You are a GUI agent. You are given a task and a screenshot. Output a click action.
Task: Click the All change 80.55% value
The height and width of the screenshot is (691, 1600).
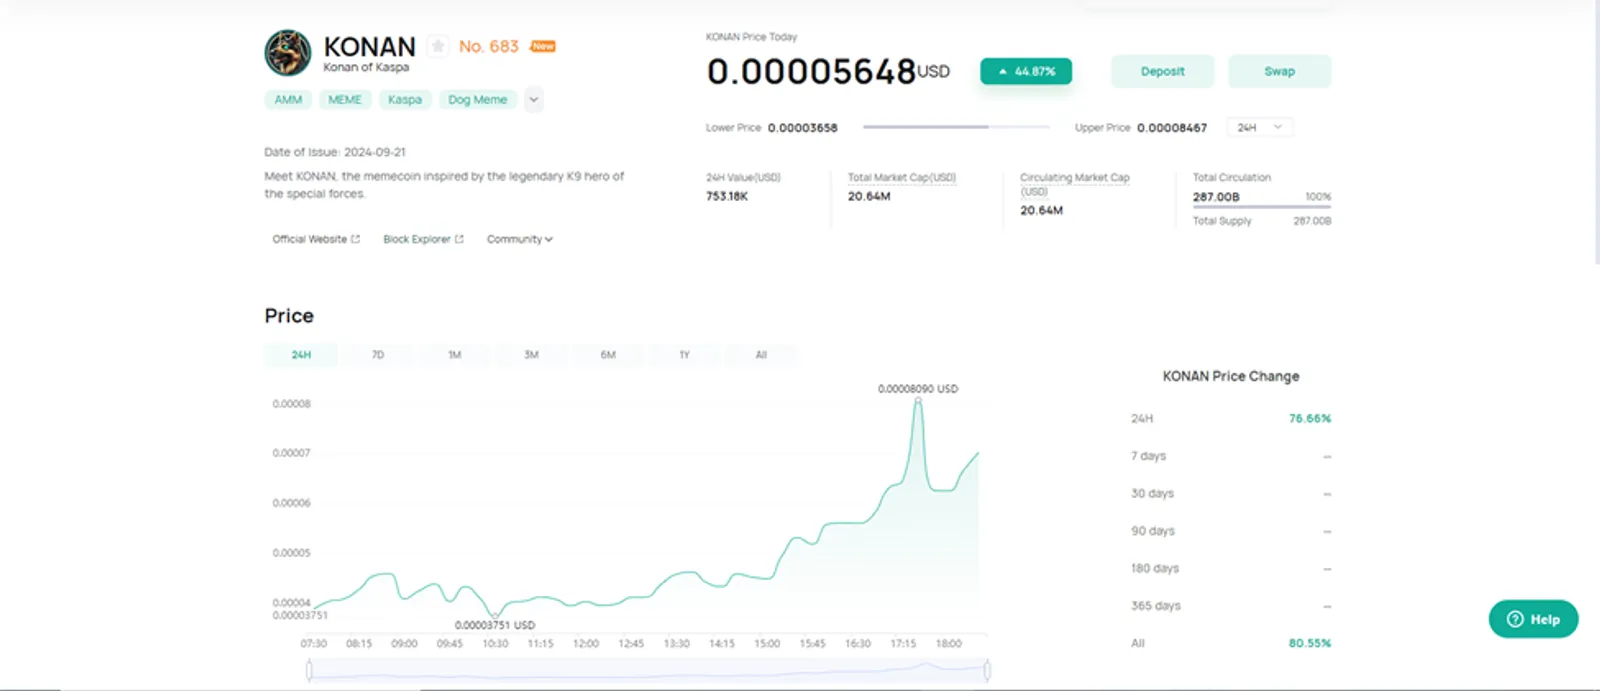click(1310, 644)
